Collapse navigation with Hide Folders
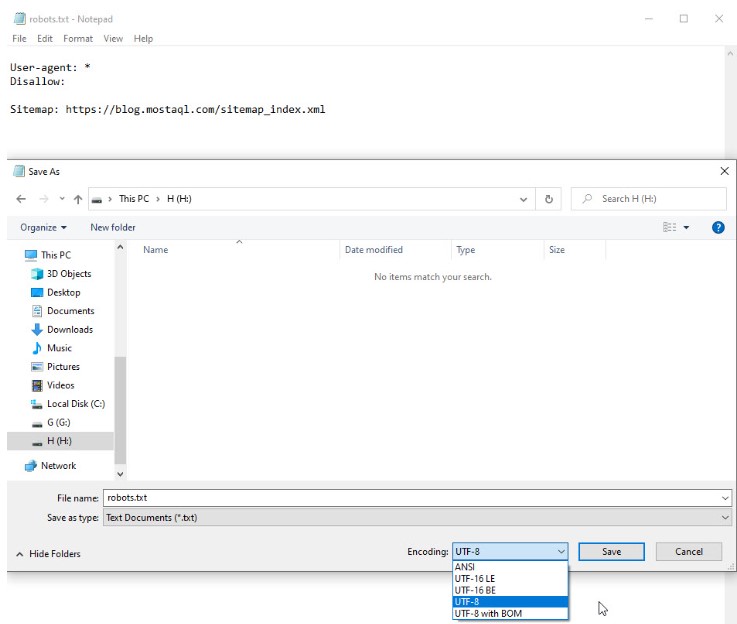Viewport: 737px width, 624px height. coord(48,554)
